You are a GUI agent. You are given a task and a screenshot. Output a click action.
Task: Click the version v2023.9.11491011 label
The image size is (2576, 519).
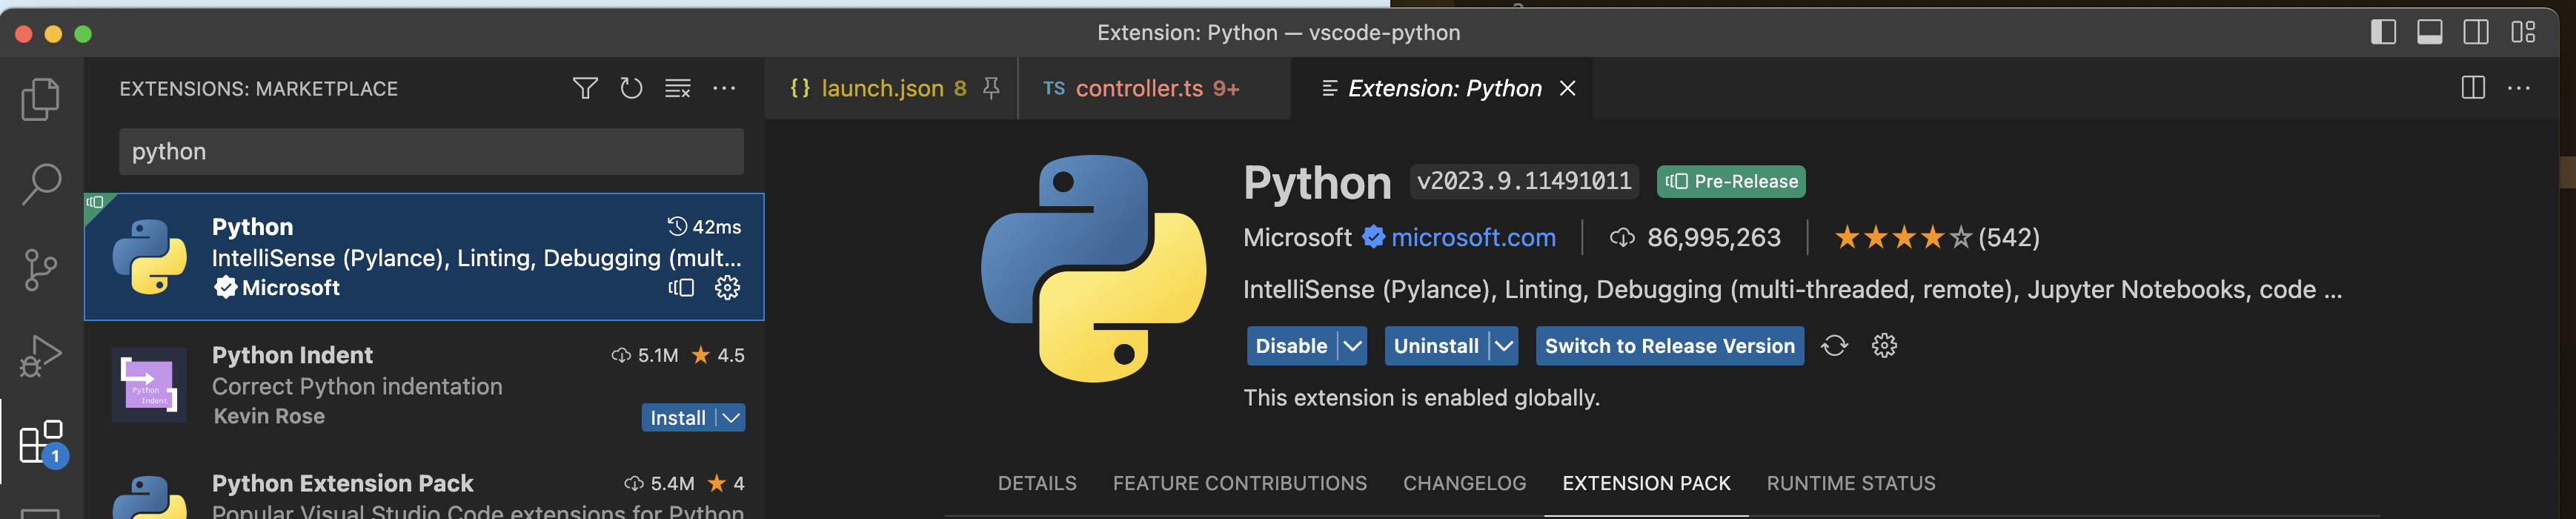[x=1524, y=181]
